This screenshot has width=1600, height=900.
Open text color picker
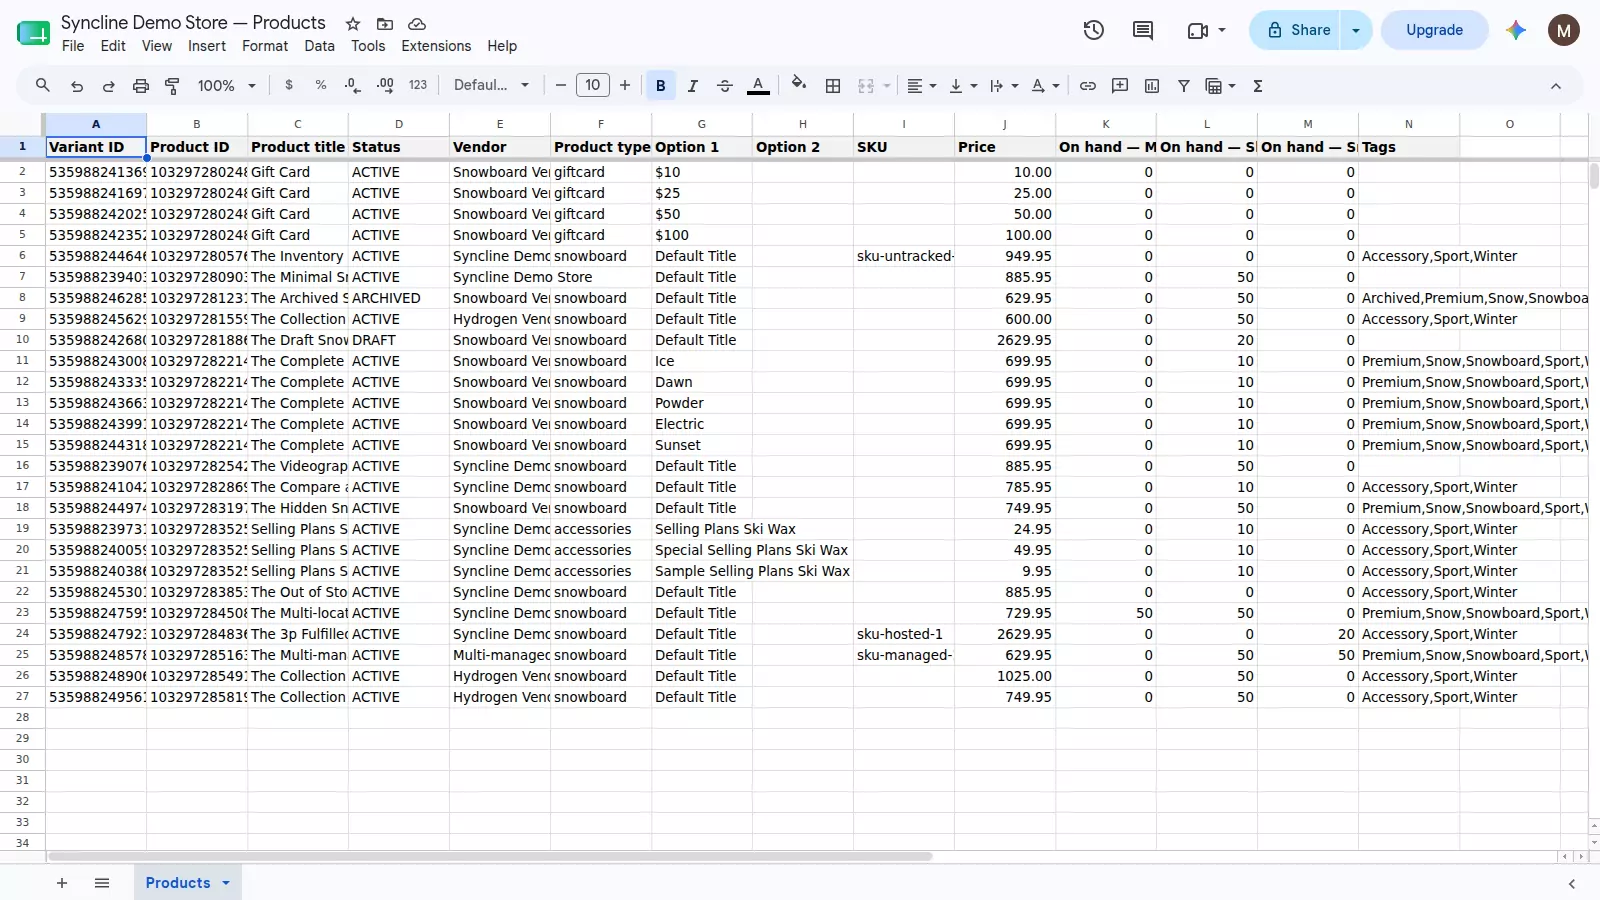(759, 86)
